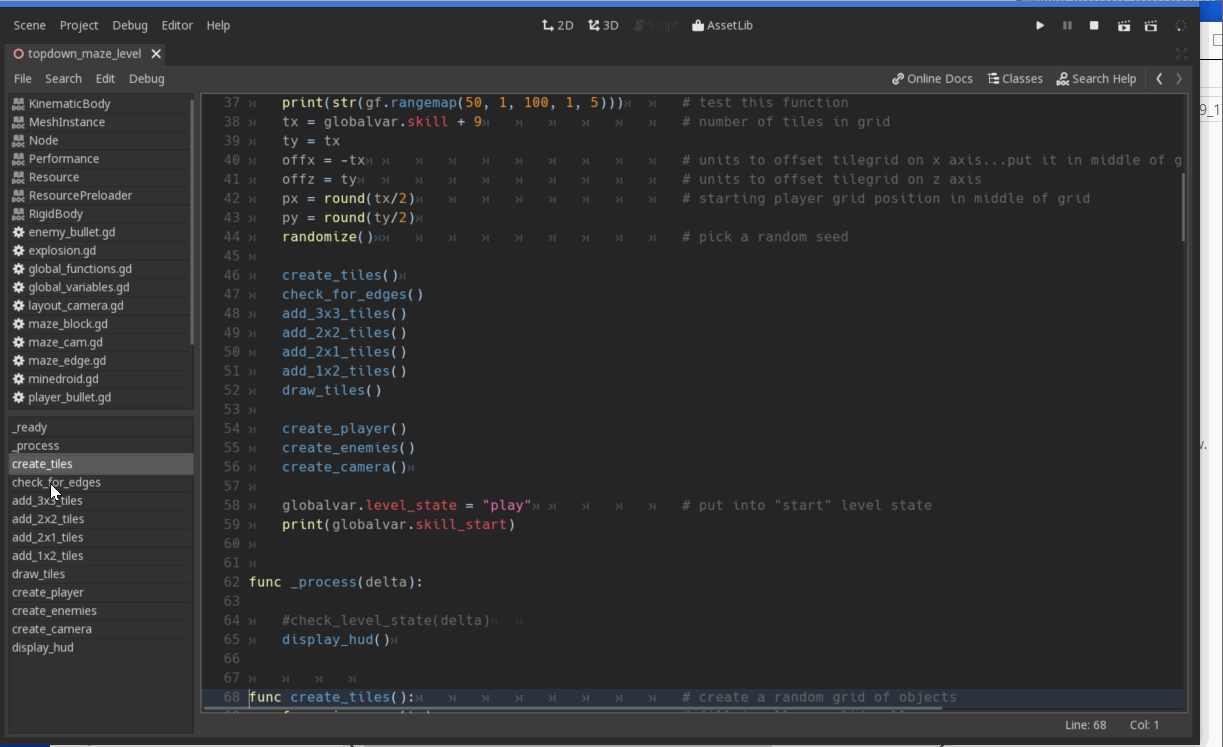Open layout_camera.gd script
The height and width of the screenshot is (747, 1223).
99,305
